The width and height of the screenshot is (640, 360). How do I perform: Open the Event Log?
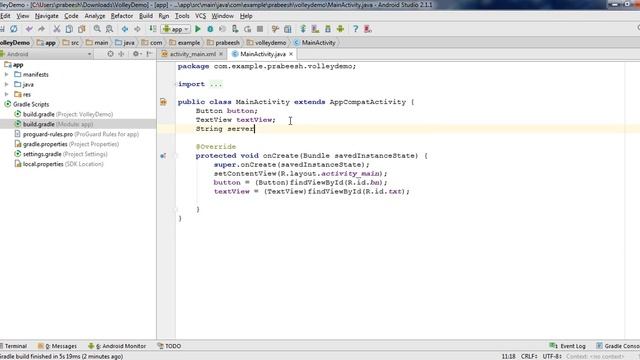pos(568,346)
